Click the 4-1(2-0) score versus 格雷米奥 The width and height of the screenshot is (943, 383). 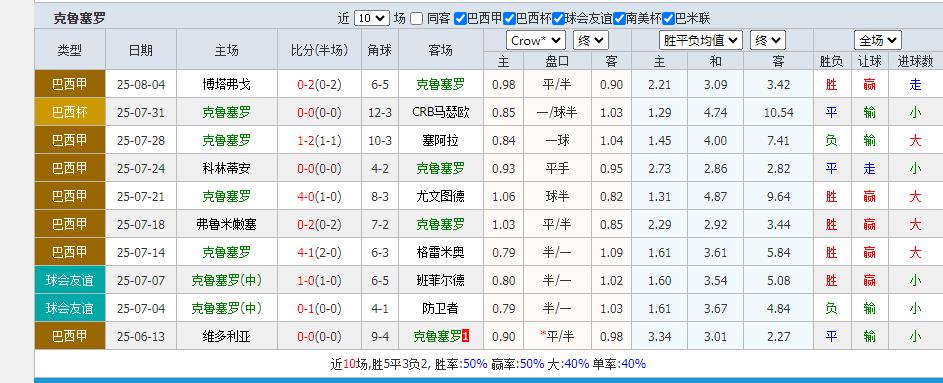click(x=319, y=252)
